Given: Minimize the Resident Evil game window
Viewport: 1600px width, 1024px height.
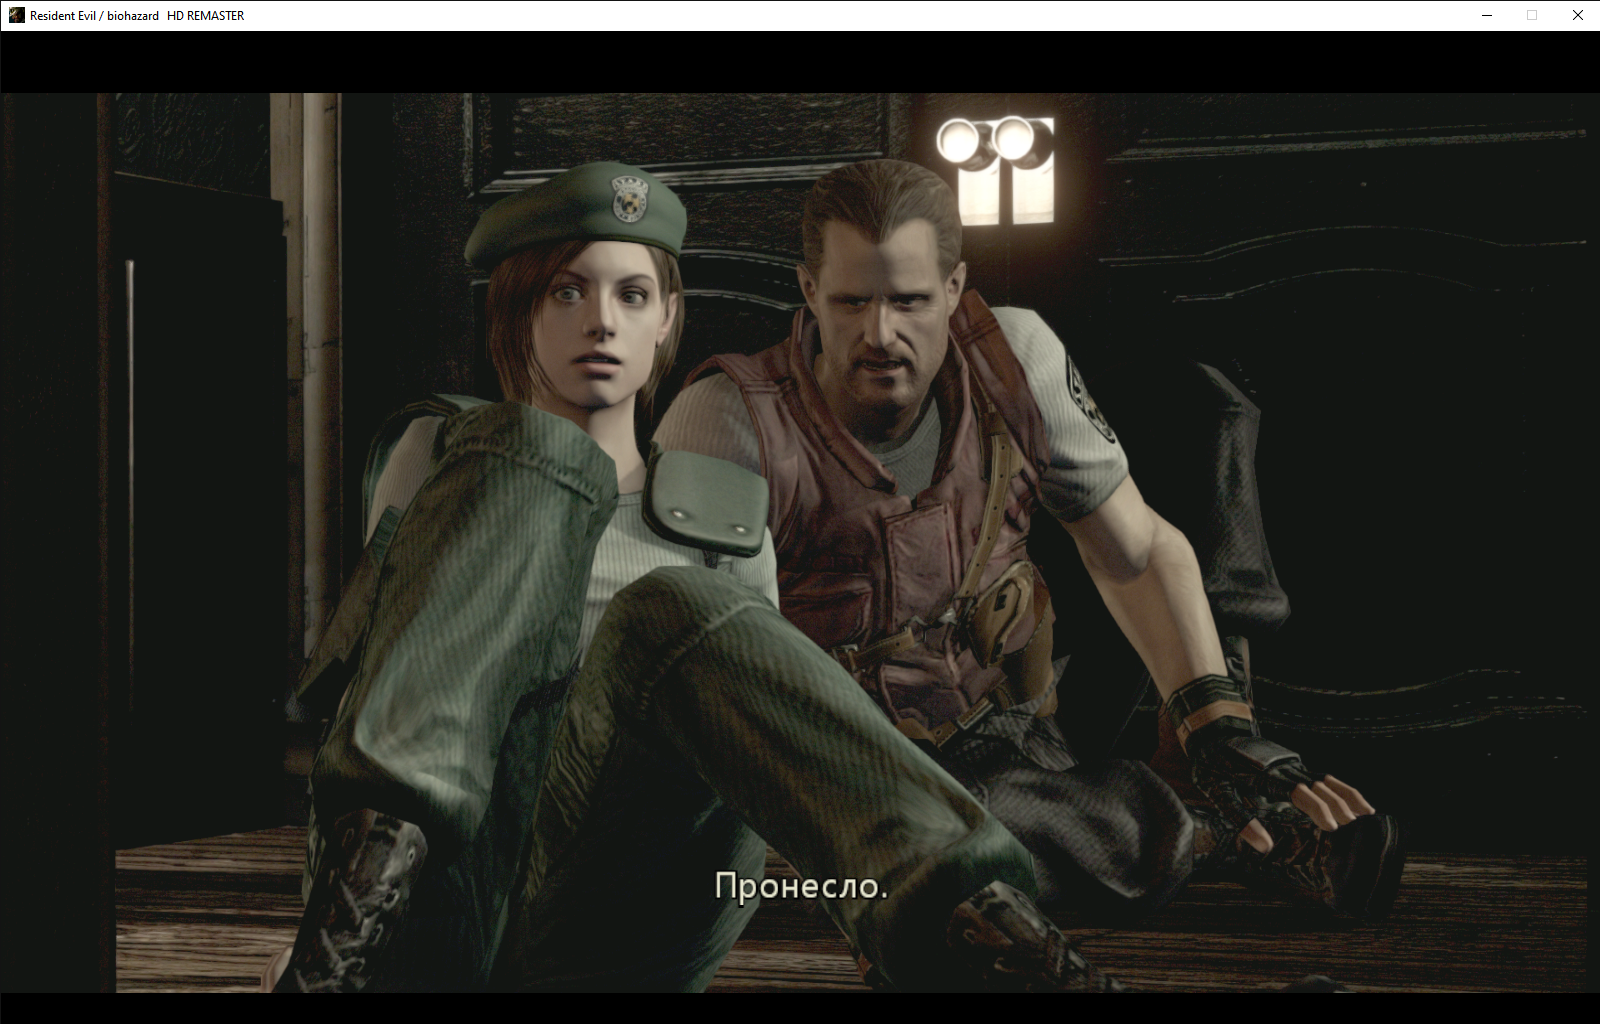Looking at the screenshot, I should (x=1486, y=15).
